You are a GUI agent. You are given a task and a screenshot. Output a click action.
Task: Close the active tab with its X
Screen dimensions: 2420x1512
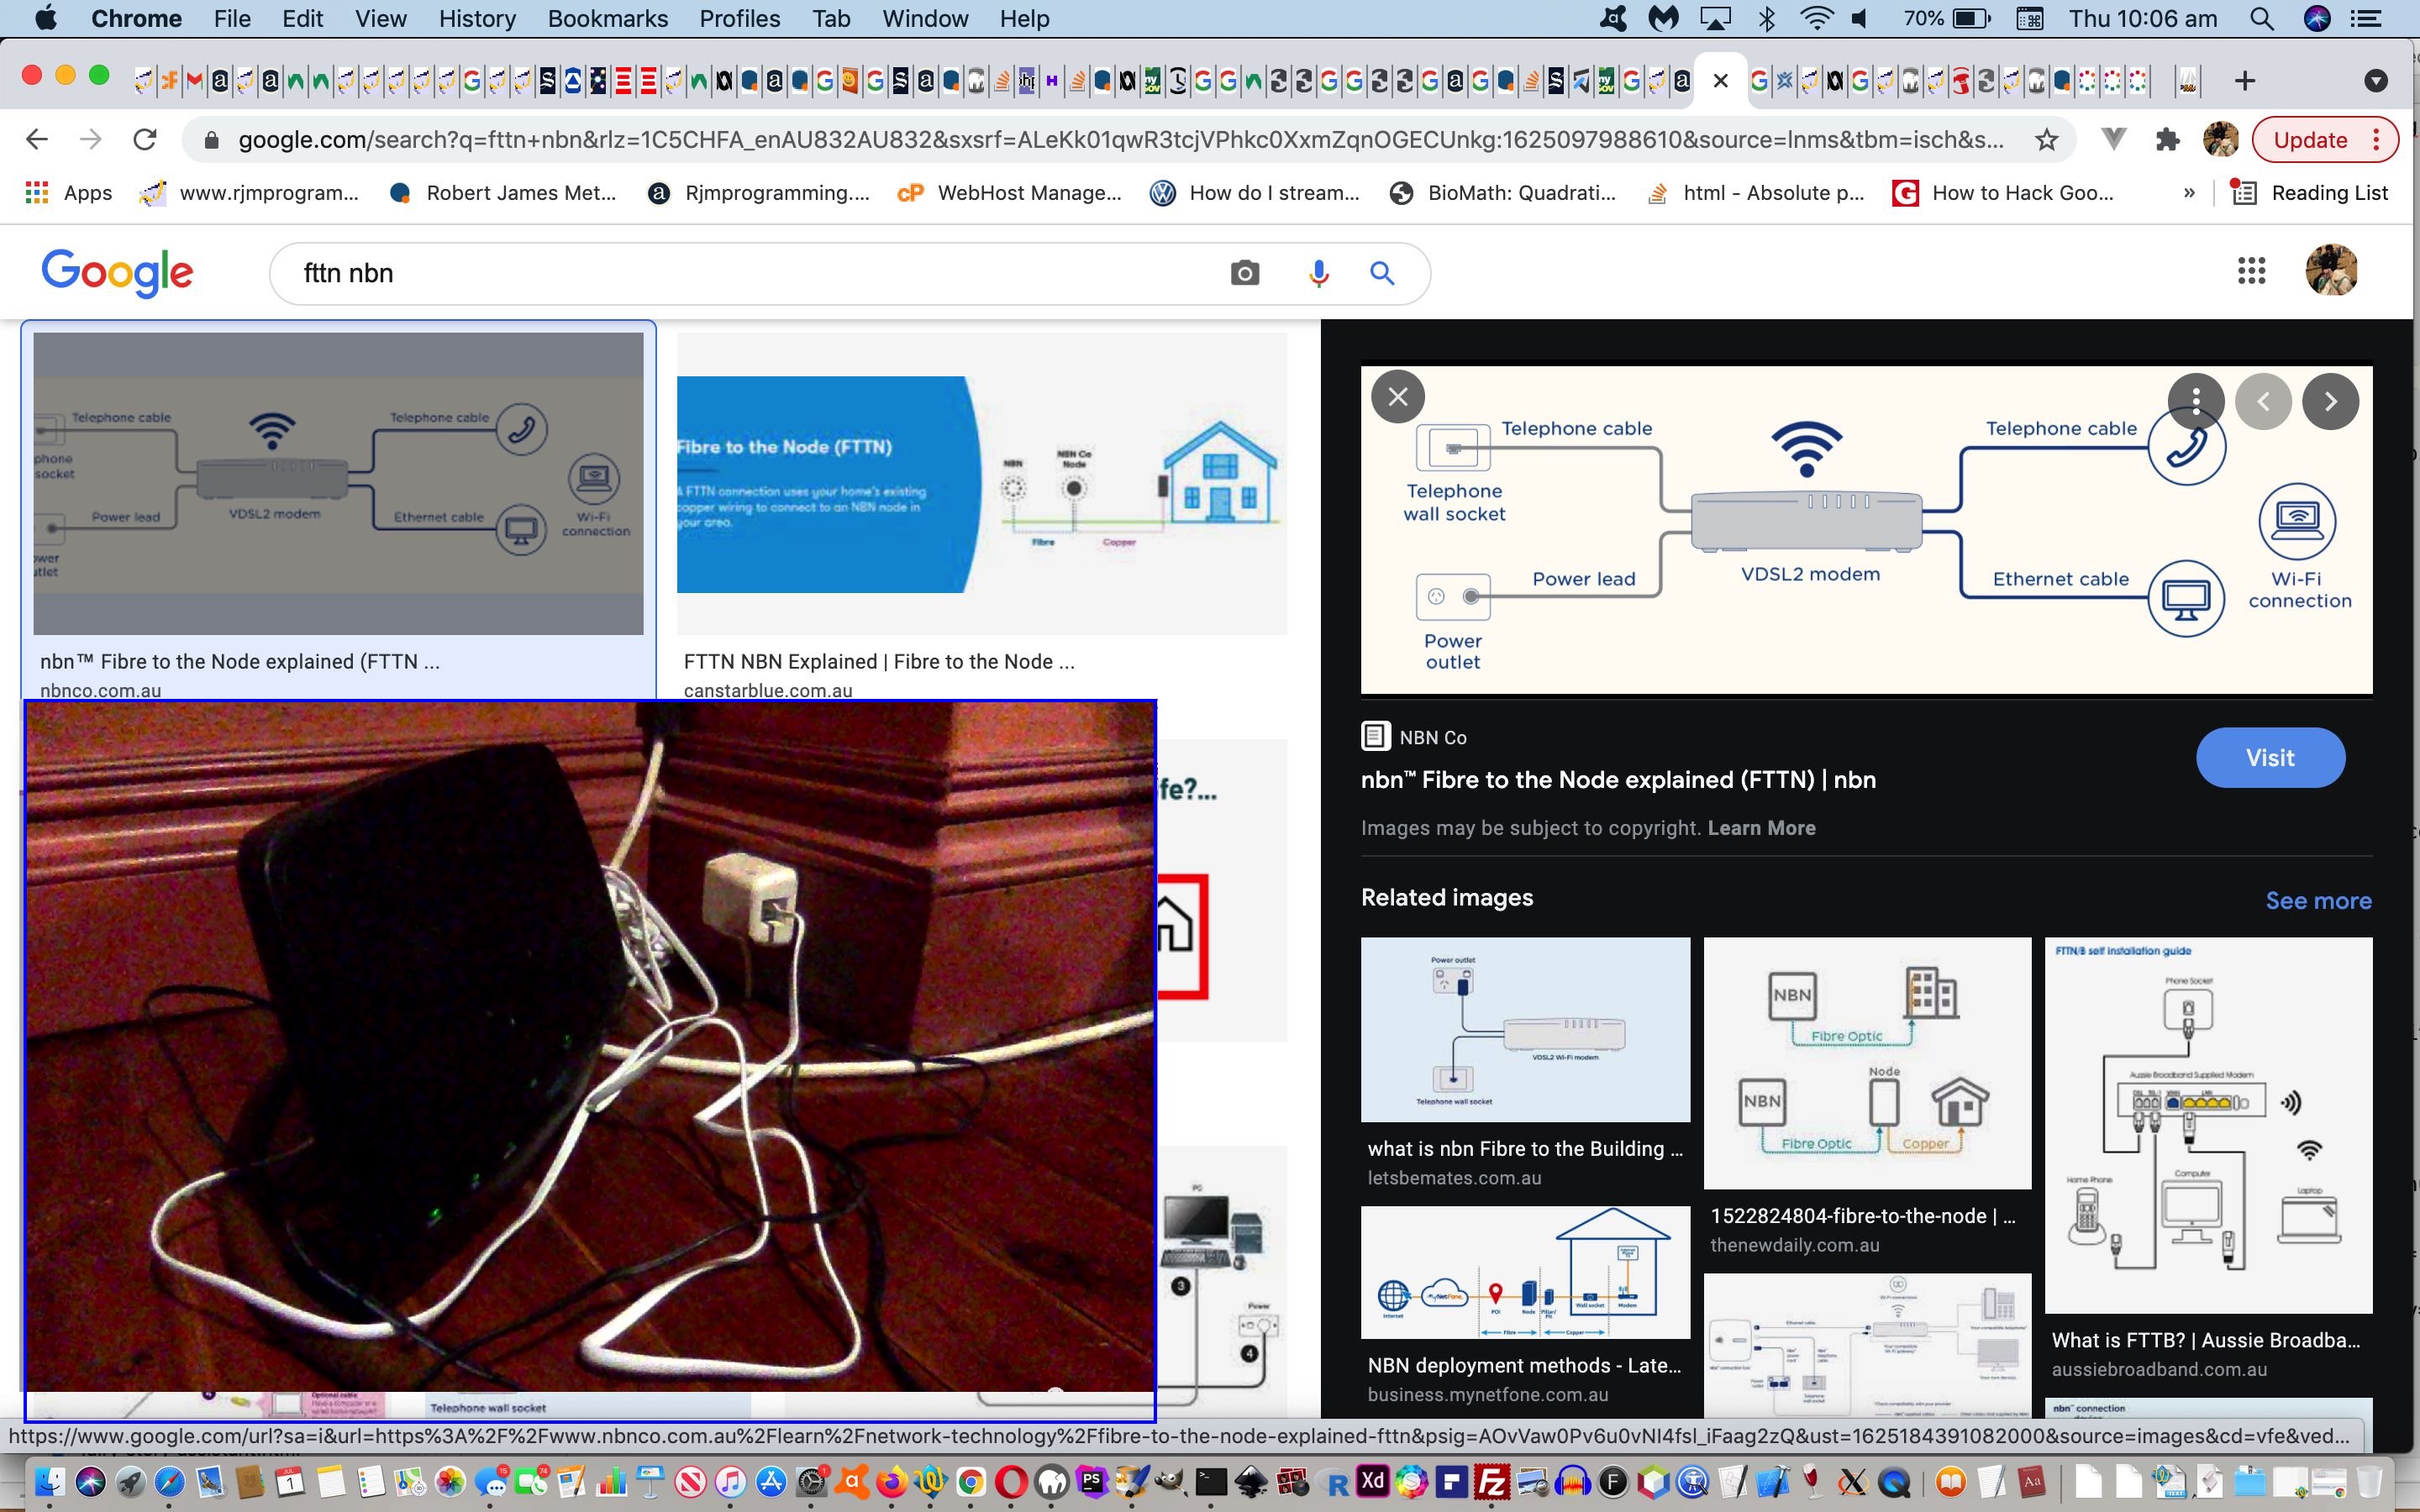pyautogui.click(x=1721, y=81)
